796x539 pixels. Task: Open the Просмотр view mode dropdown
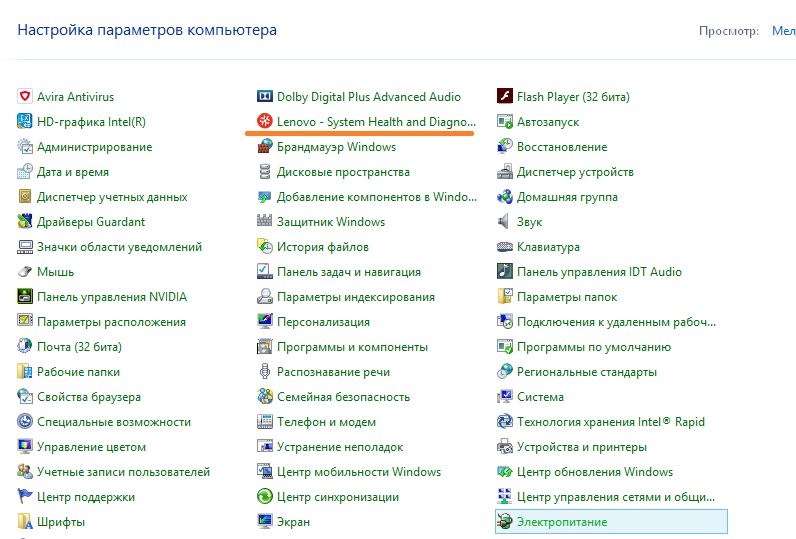pyautogui.click(x=783, y=31)
